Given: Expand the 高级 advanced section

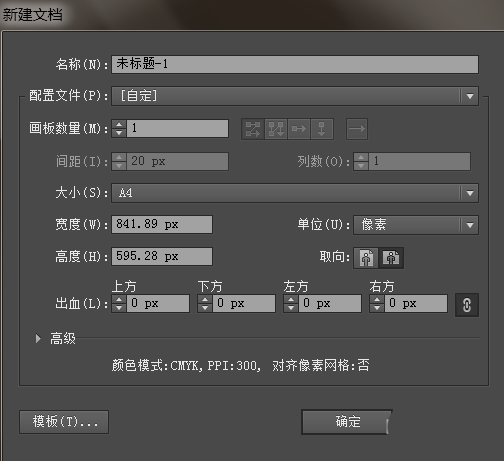Looking at the screenshot, I should pyautogui.click(x=38, y=339).
